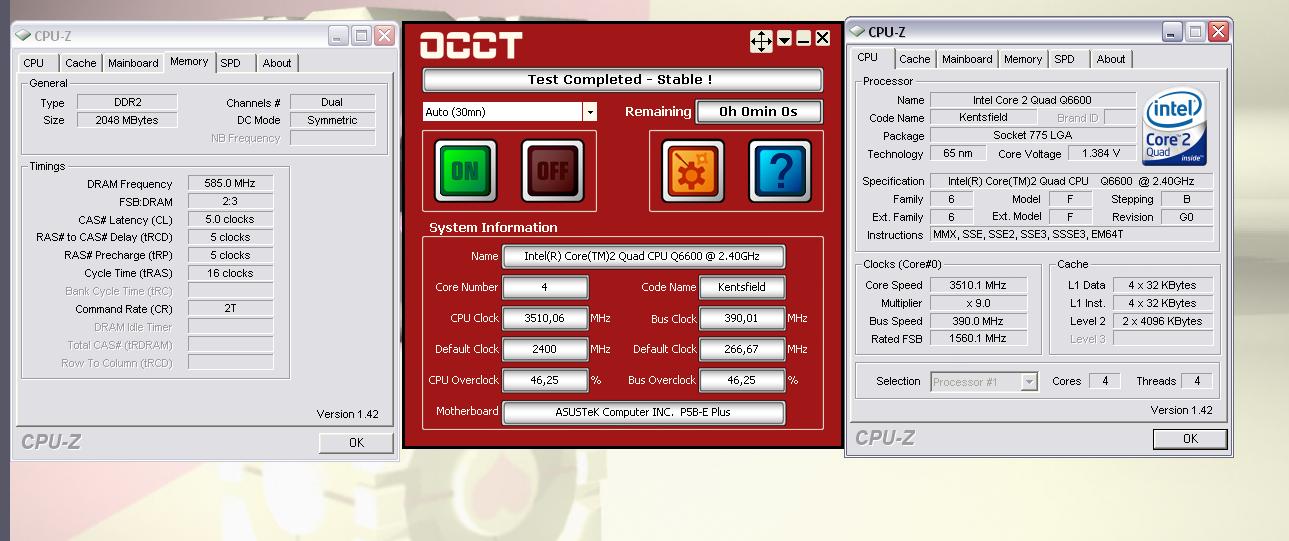Screen dimensions: 1289x541
Task: Open Cache tab in right CPU-Z window
Action: pyautogui.click(x=915, y=59)
